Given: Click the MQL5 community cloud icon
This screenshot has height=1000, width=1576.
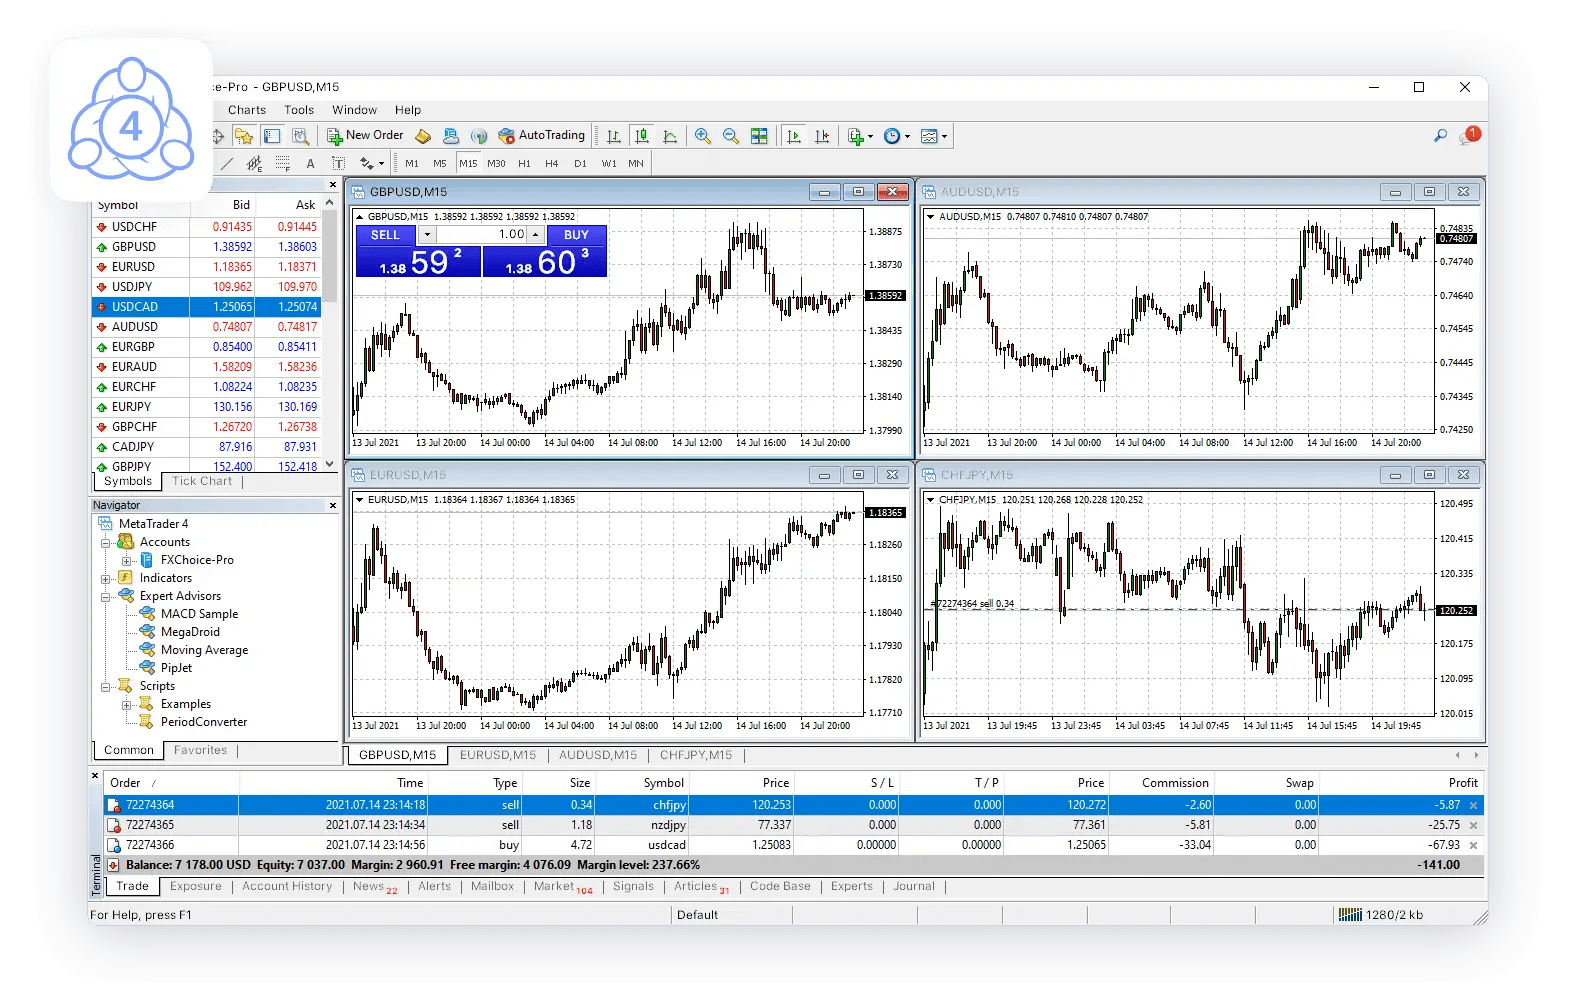Looking at the screenshot, I should 451,136.
